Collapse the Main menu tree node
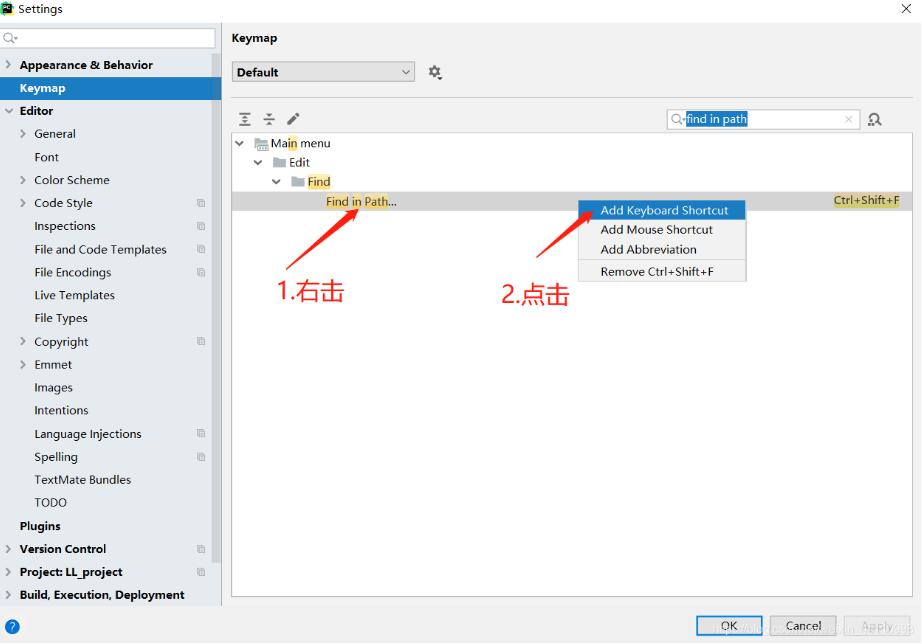The height and width of the screenshot is (644, 922). [239, 144]
